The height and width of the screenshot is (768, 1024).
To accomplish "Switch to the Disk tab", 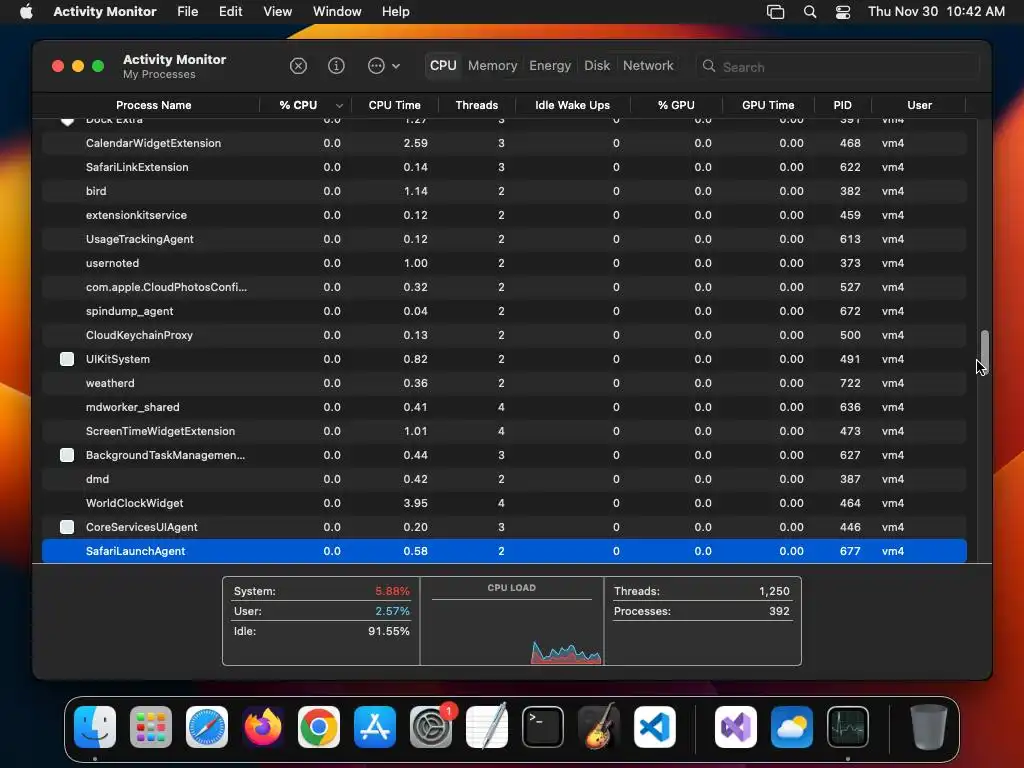I will (x=597, y=66).
